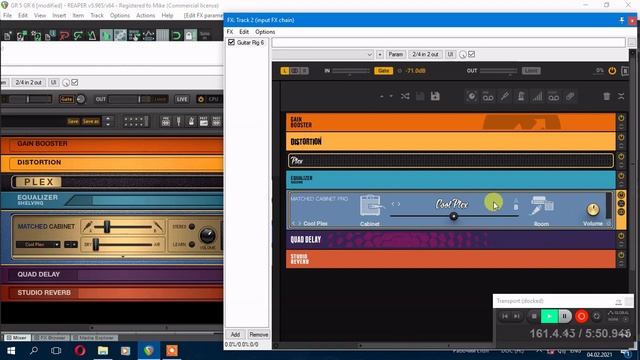Open the Edit menu in the FX chain window

click(244, 31)
